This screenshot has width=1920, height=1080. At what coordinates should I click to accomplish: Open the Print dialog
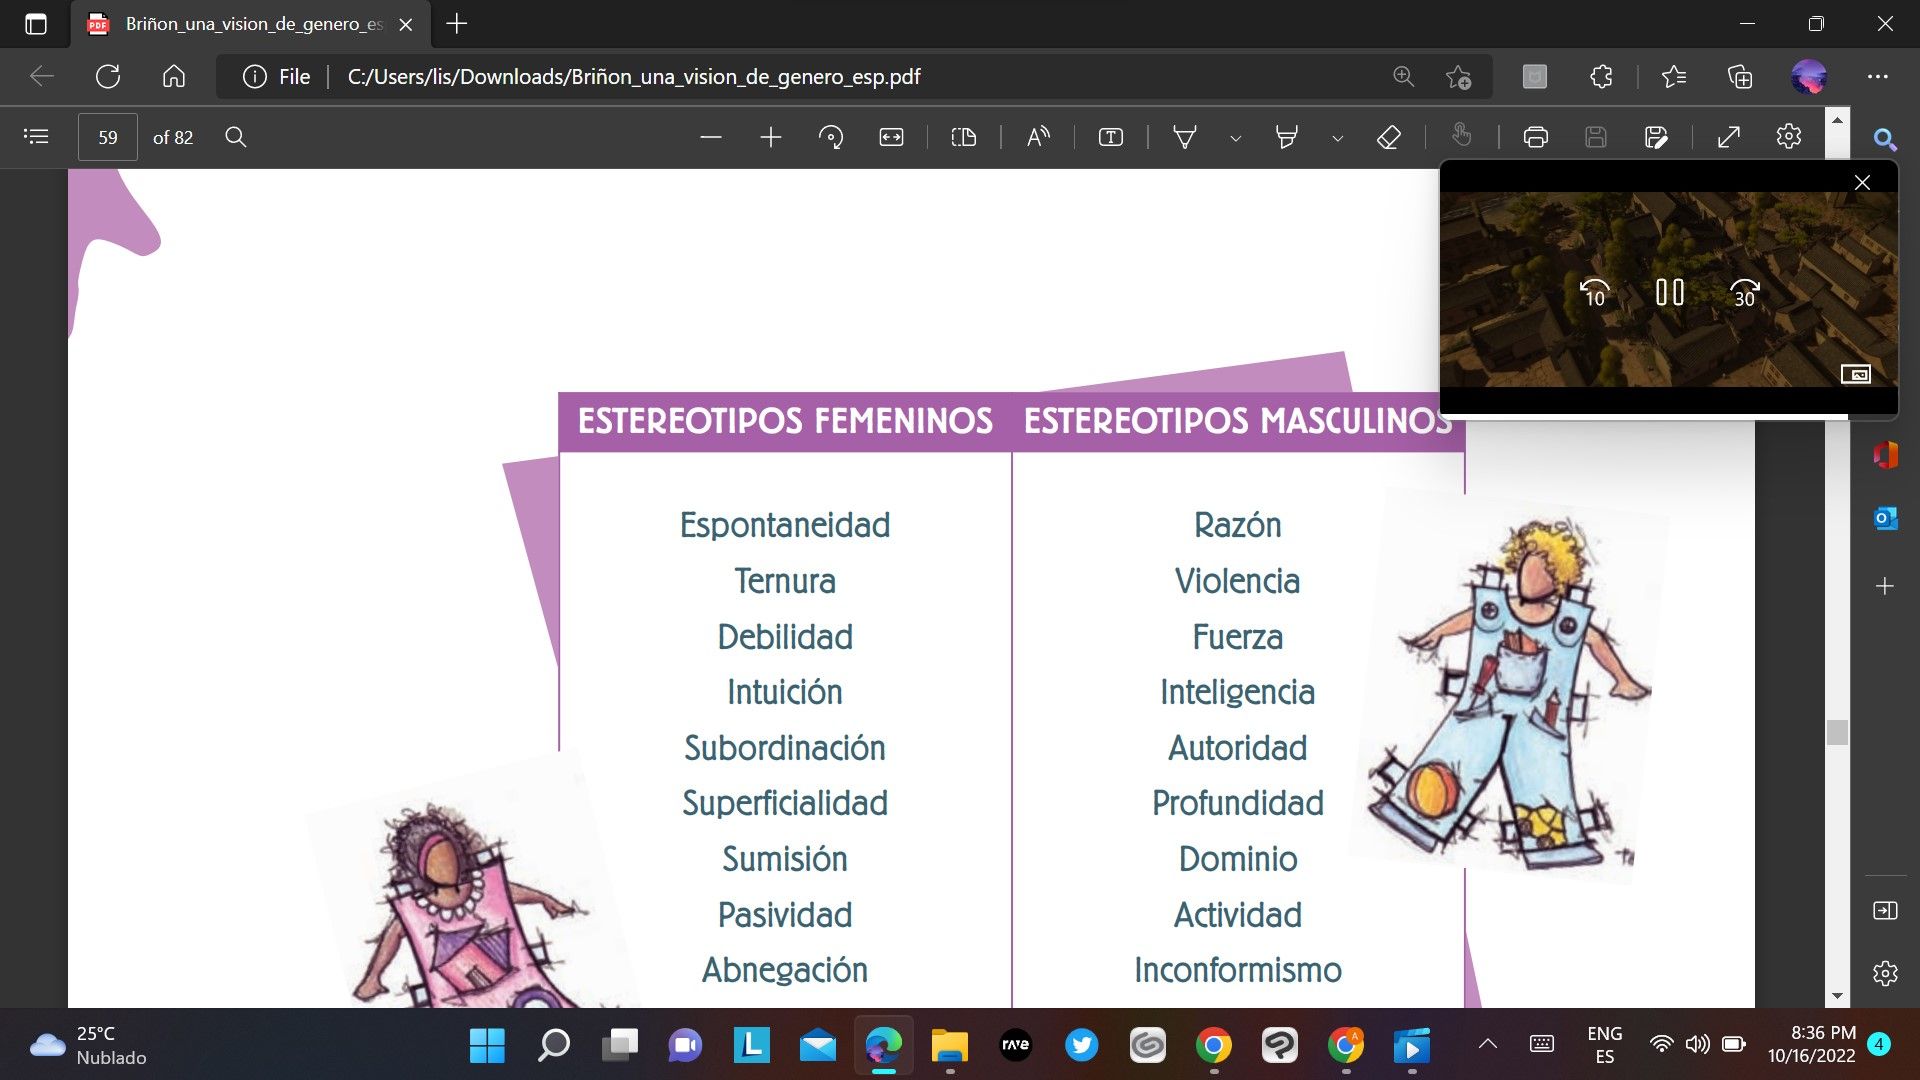[1533, 137]
